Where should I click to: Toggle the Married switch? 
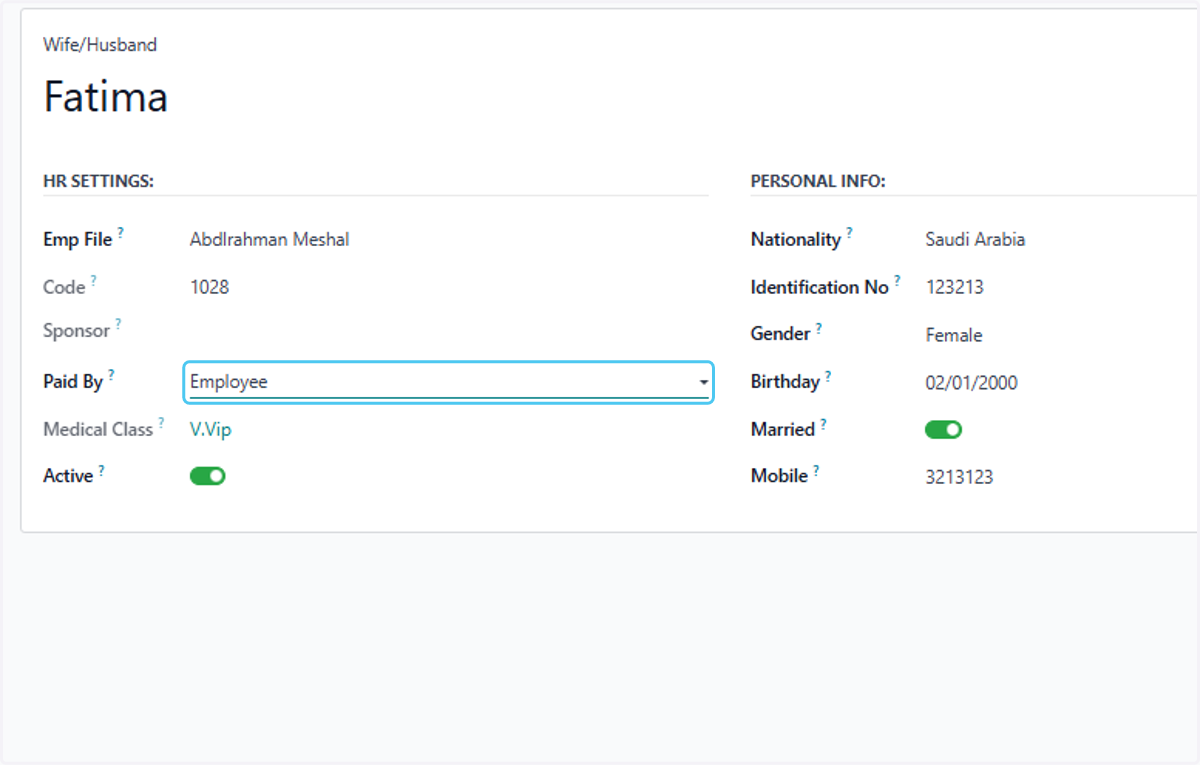tap(943, 429)
